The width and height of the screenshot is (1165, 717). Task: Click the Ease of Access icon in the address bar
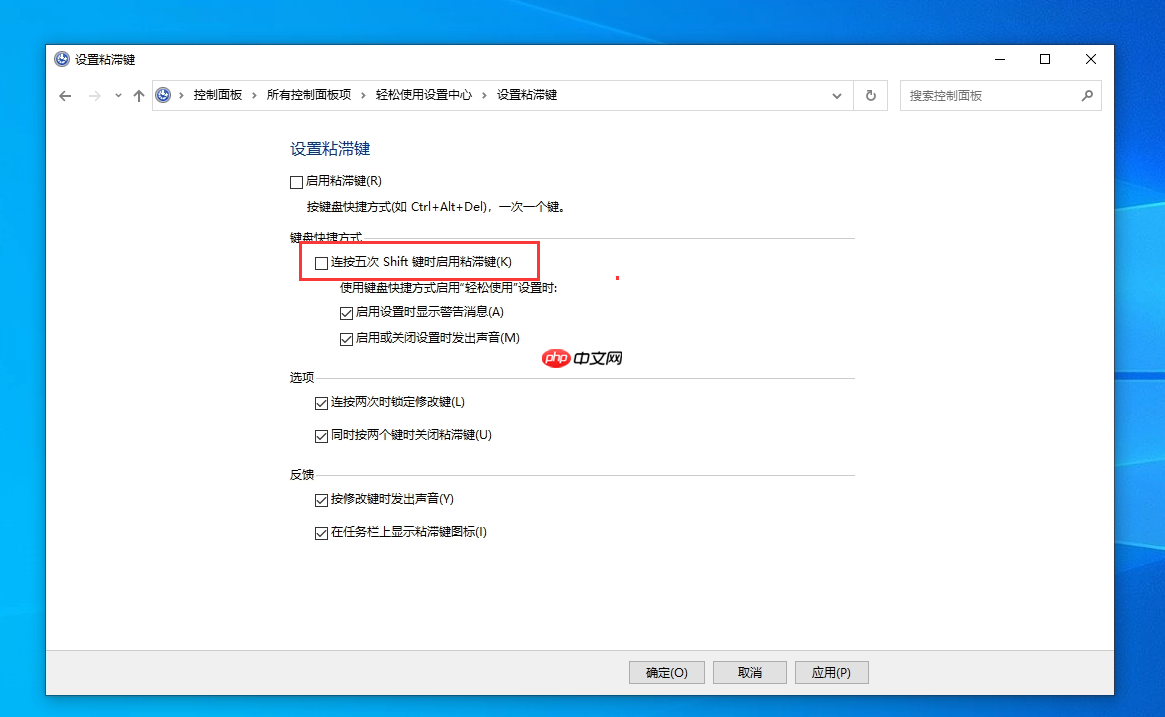click(163, 95)
